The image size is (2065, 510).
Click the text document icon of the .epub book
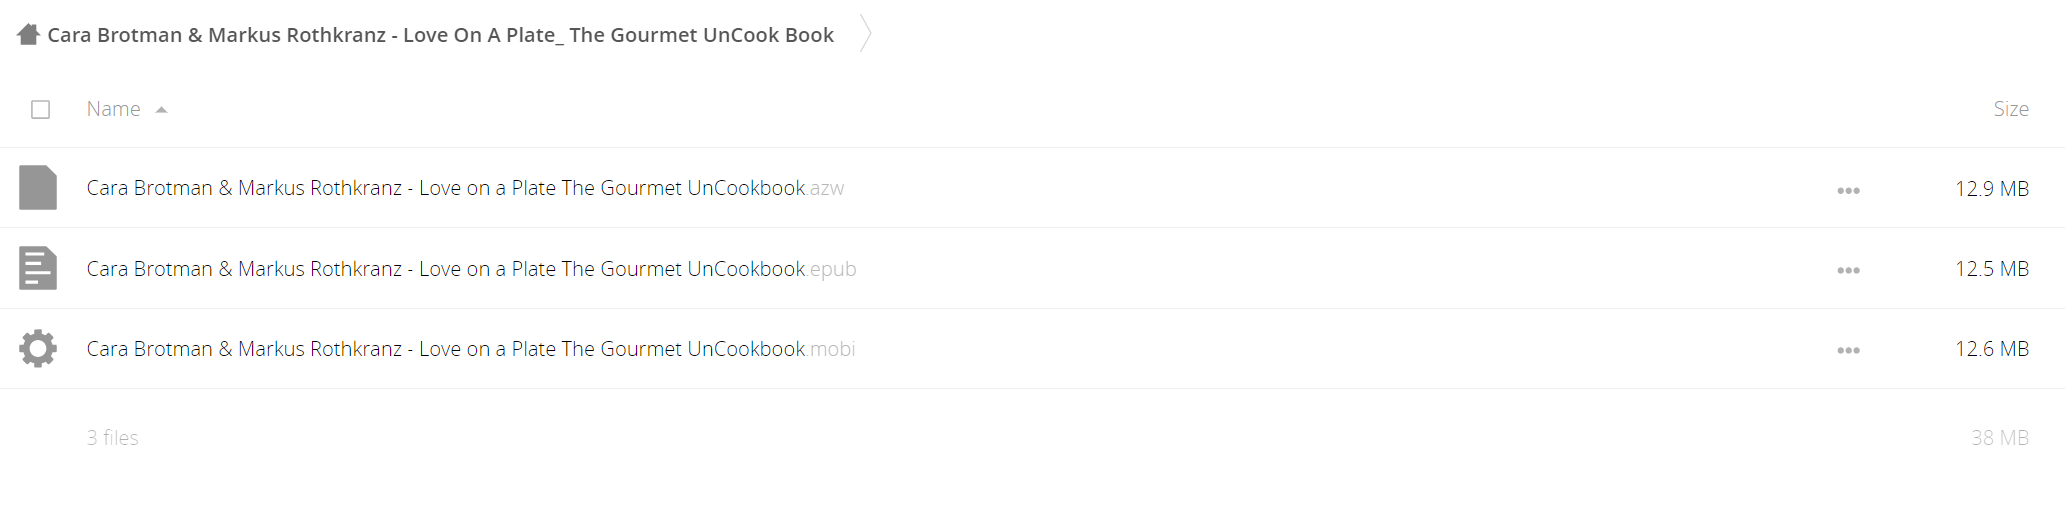38,268
